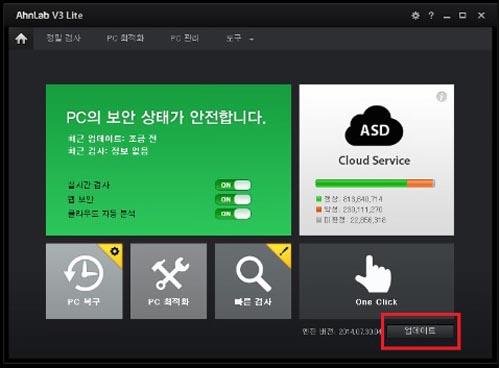Toggle 클라우드 자동 분석 ON switch

pyautogui.click(x=233, y=214)
